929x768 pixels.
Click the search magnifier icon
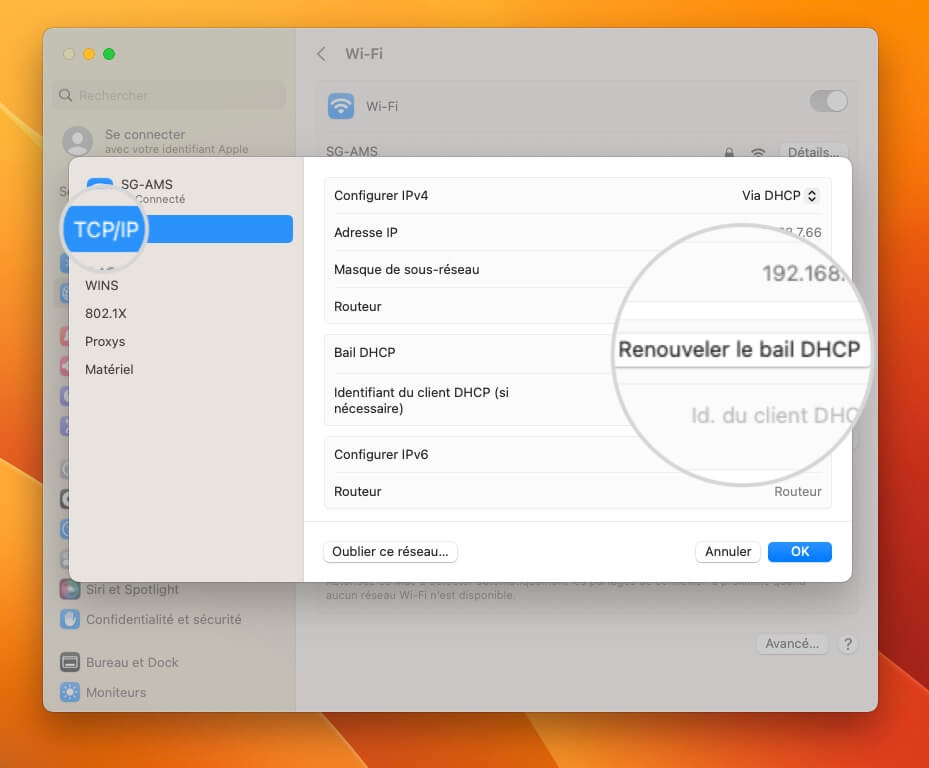tap(65, 95)
